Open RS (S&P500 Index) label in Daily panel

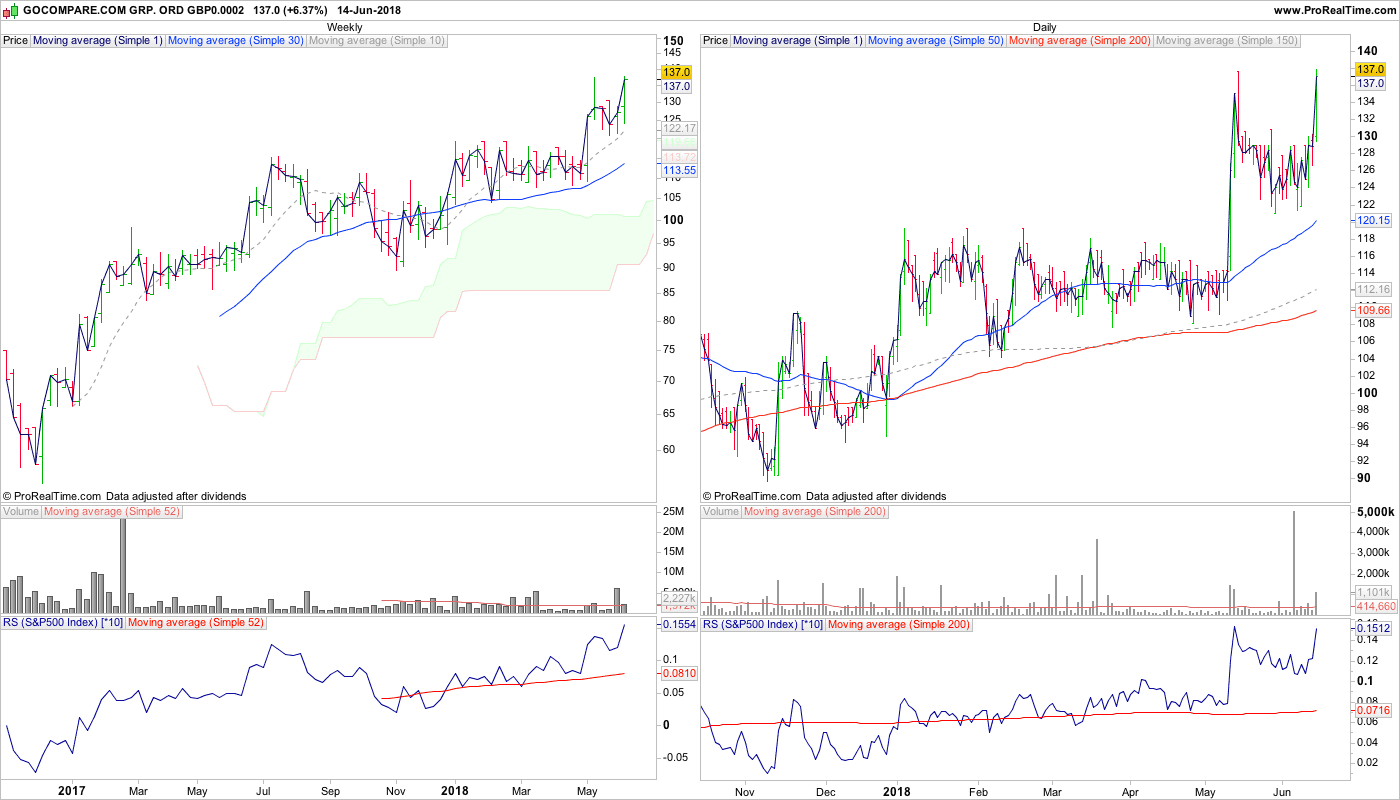click(x=764, y=624)
